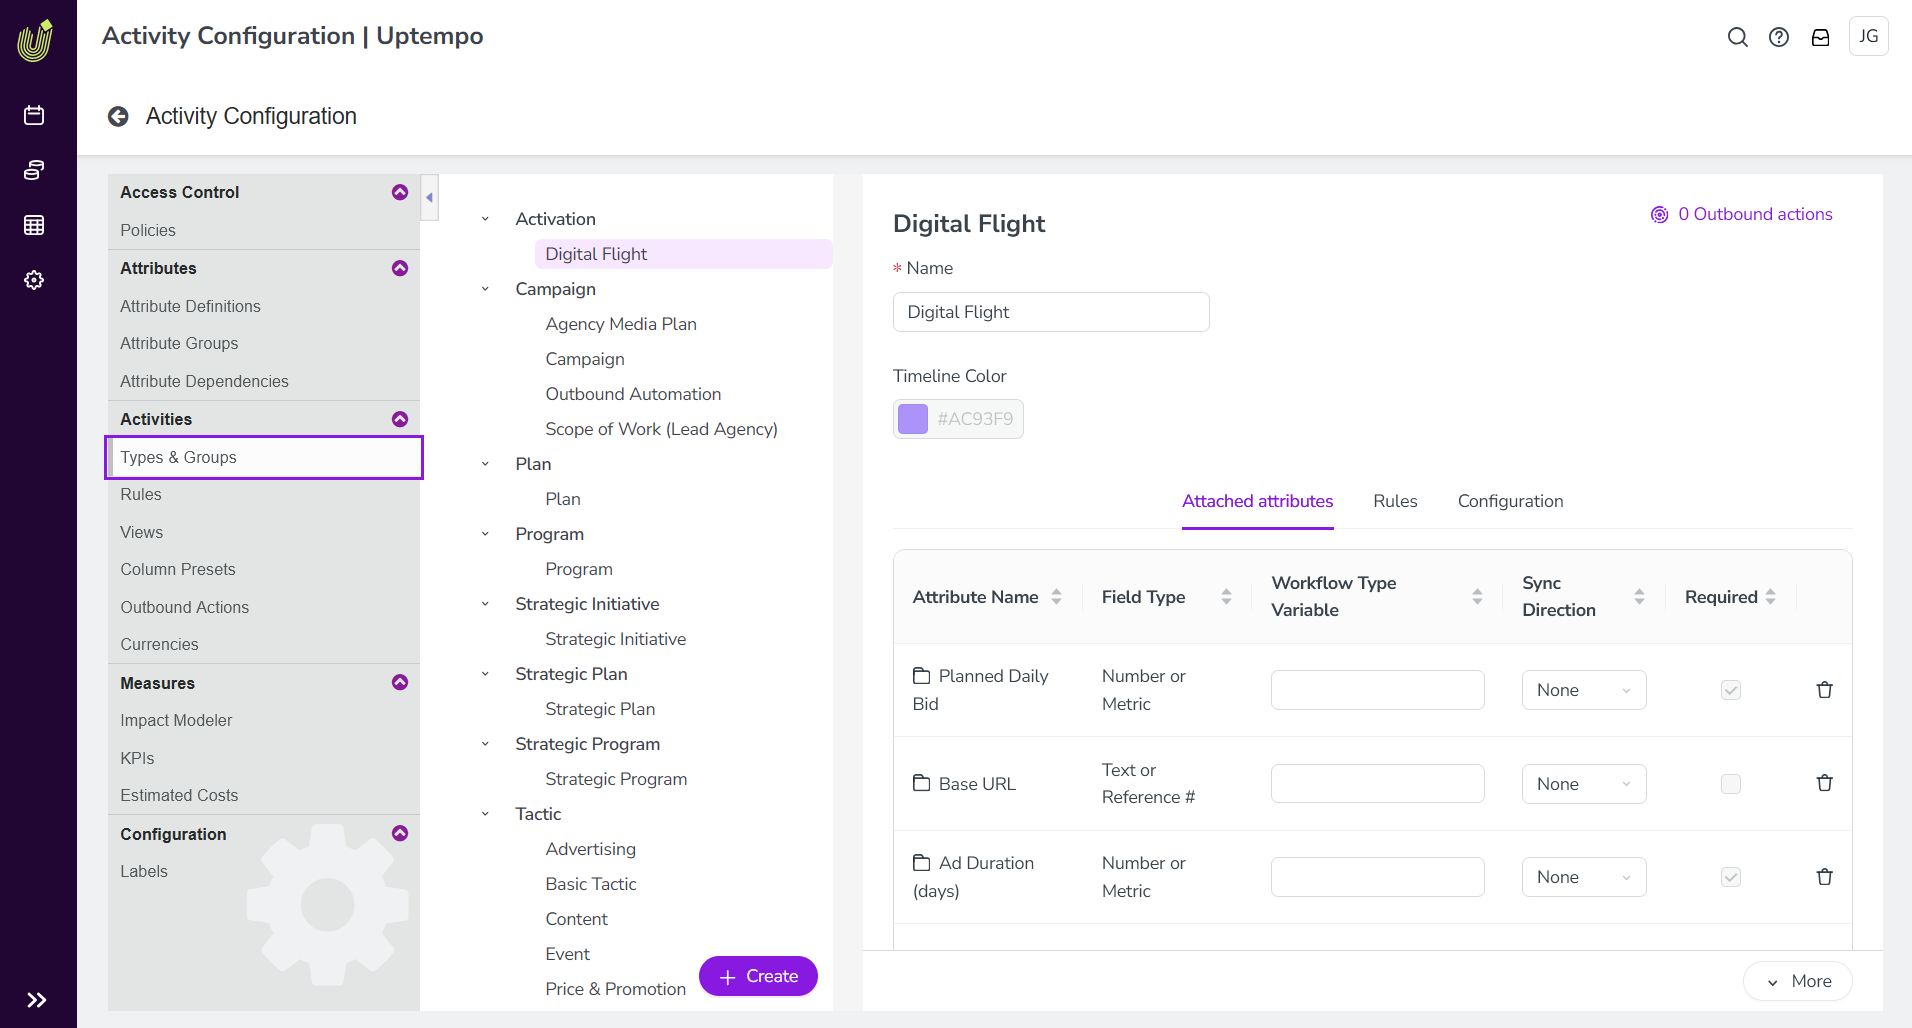Select Agency Media Plan in tree
The height and width of the screenshot is (1028, 1912).
coord(621,324)
